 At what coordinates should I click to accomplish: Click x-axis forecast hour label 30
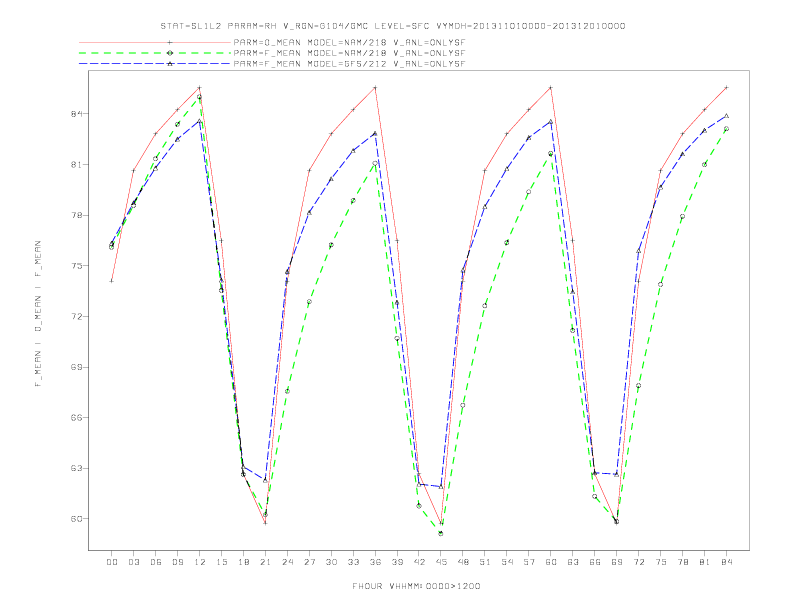(331, 562)
